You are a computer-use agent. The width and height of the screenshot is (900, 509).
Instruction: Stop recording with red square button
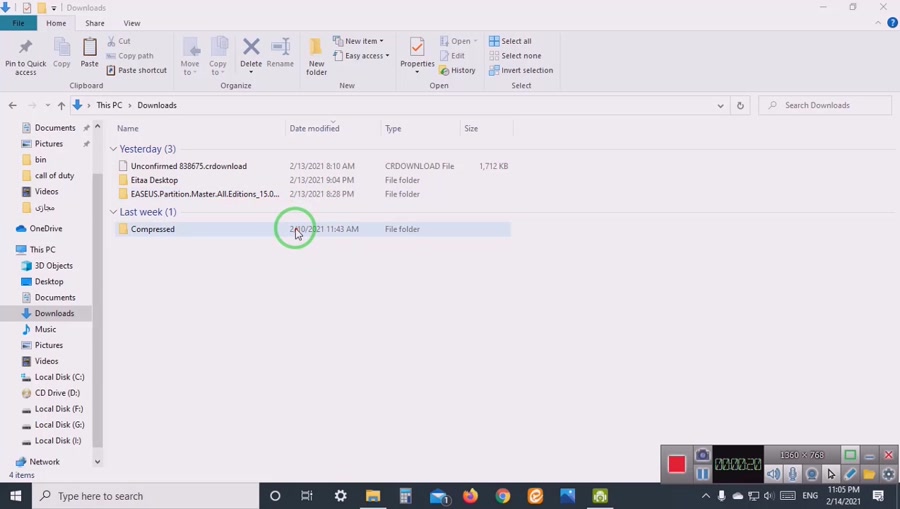point(677,464)
